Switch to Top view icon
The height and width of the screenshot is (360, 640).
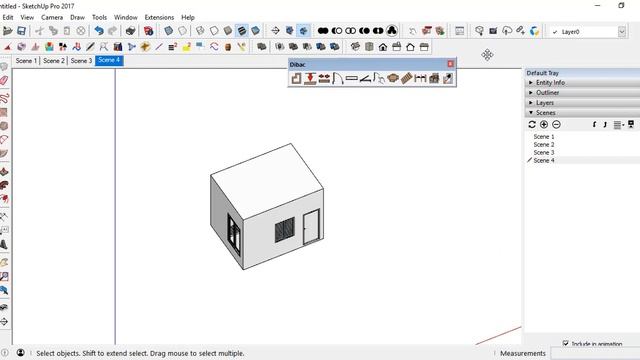[369, 47]
